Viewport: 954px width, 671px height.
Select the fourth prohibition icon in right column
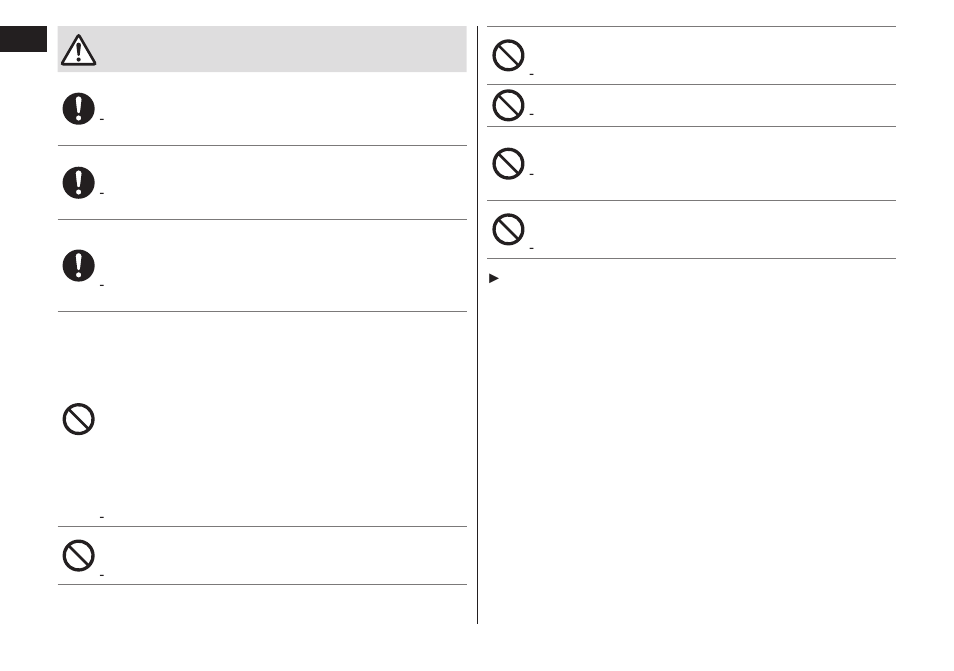[x=508, y=229]
